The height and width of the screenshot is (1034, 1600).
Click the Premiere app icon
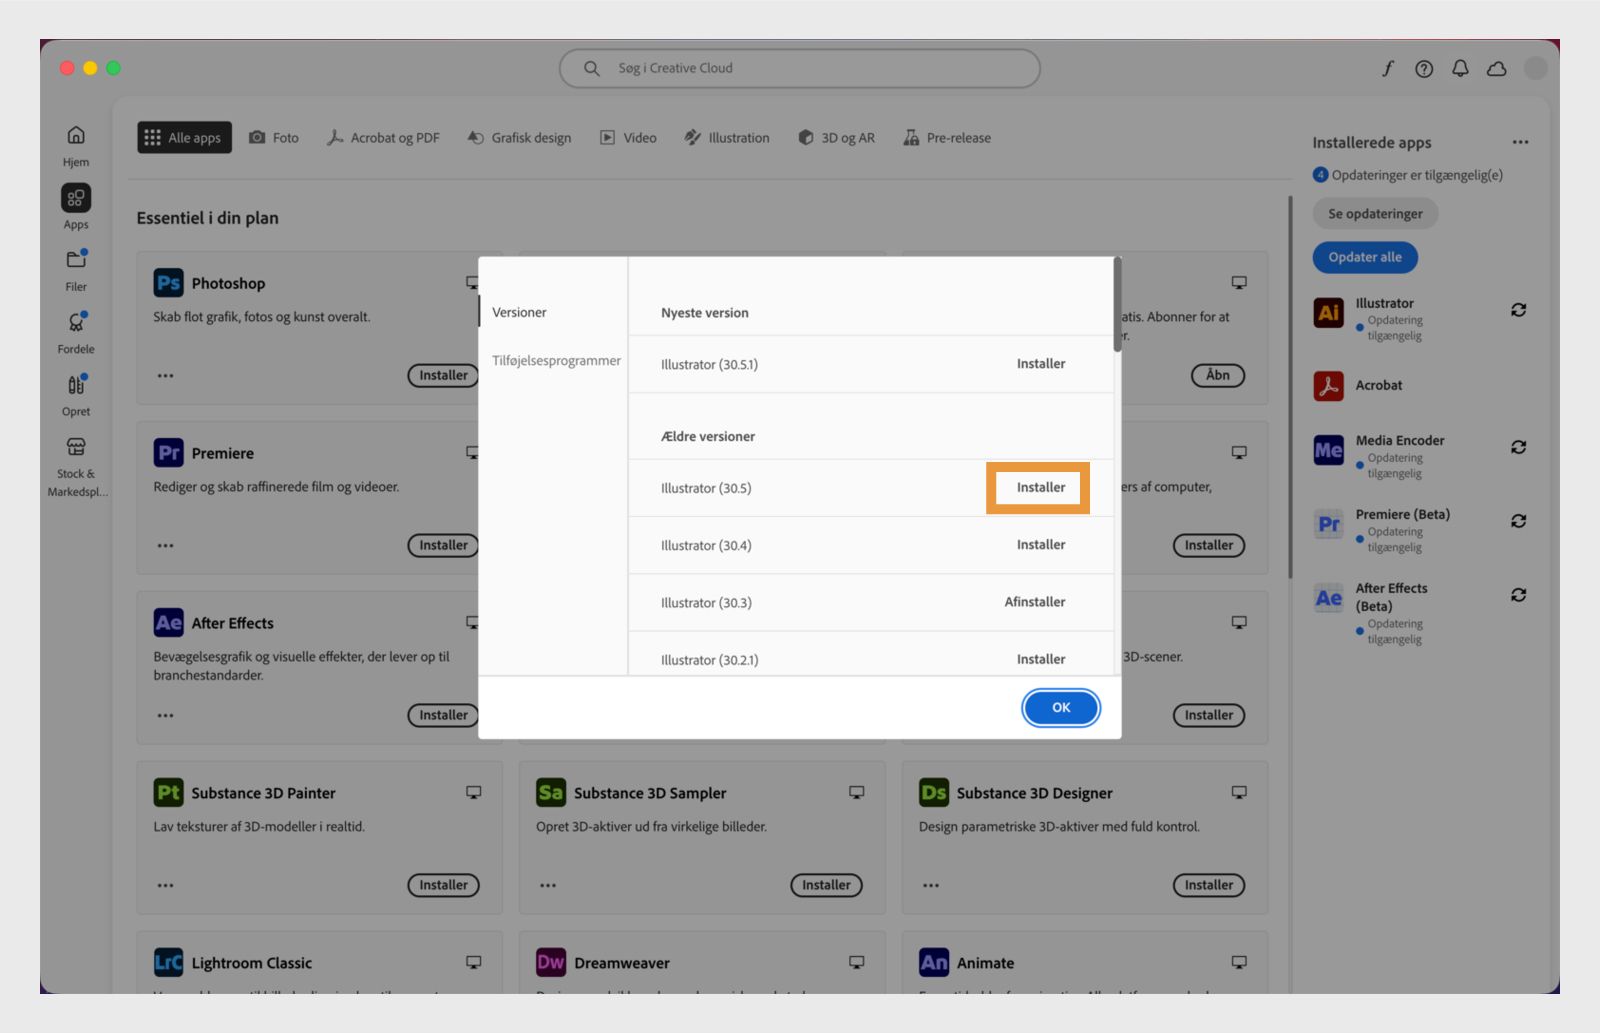click(168, 453)
